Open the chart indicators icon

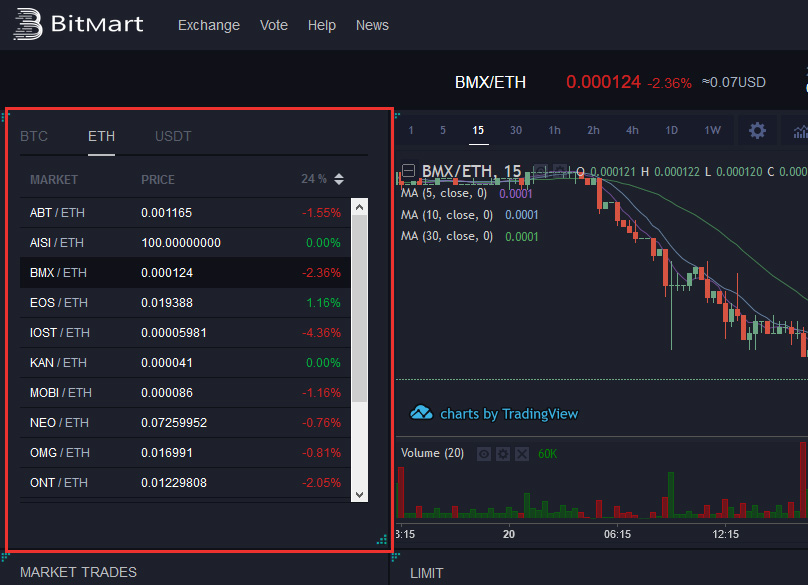(x=800, y=131)
